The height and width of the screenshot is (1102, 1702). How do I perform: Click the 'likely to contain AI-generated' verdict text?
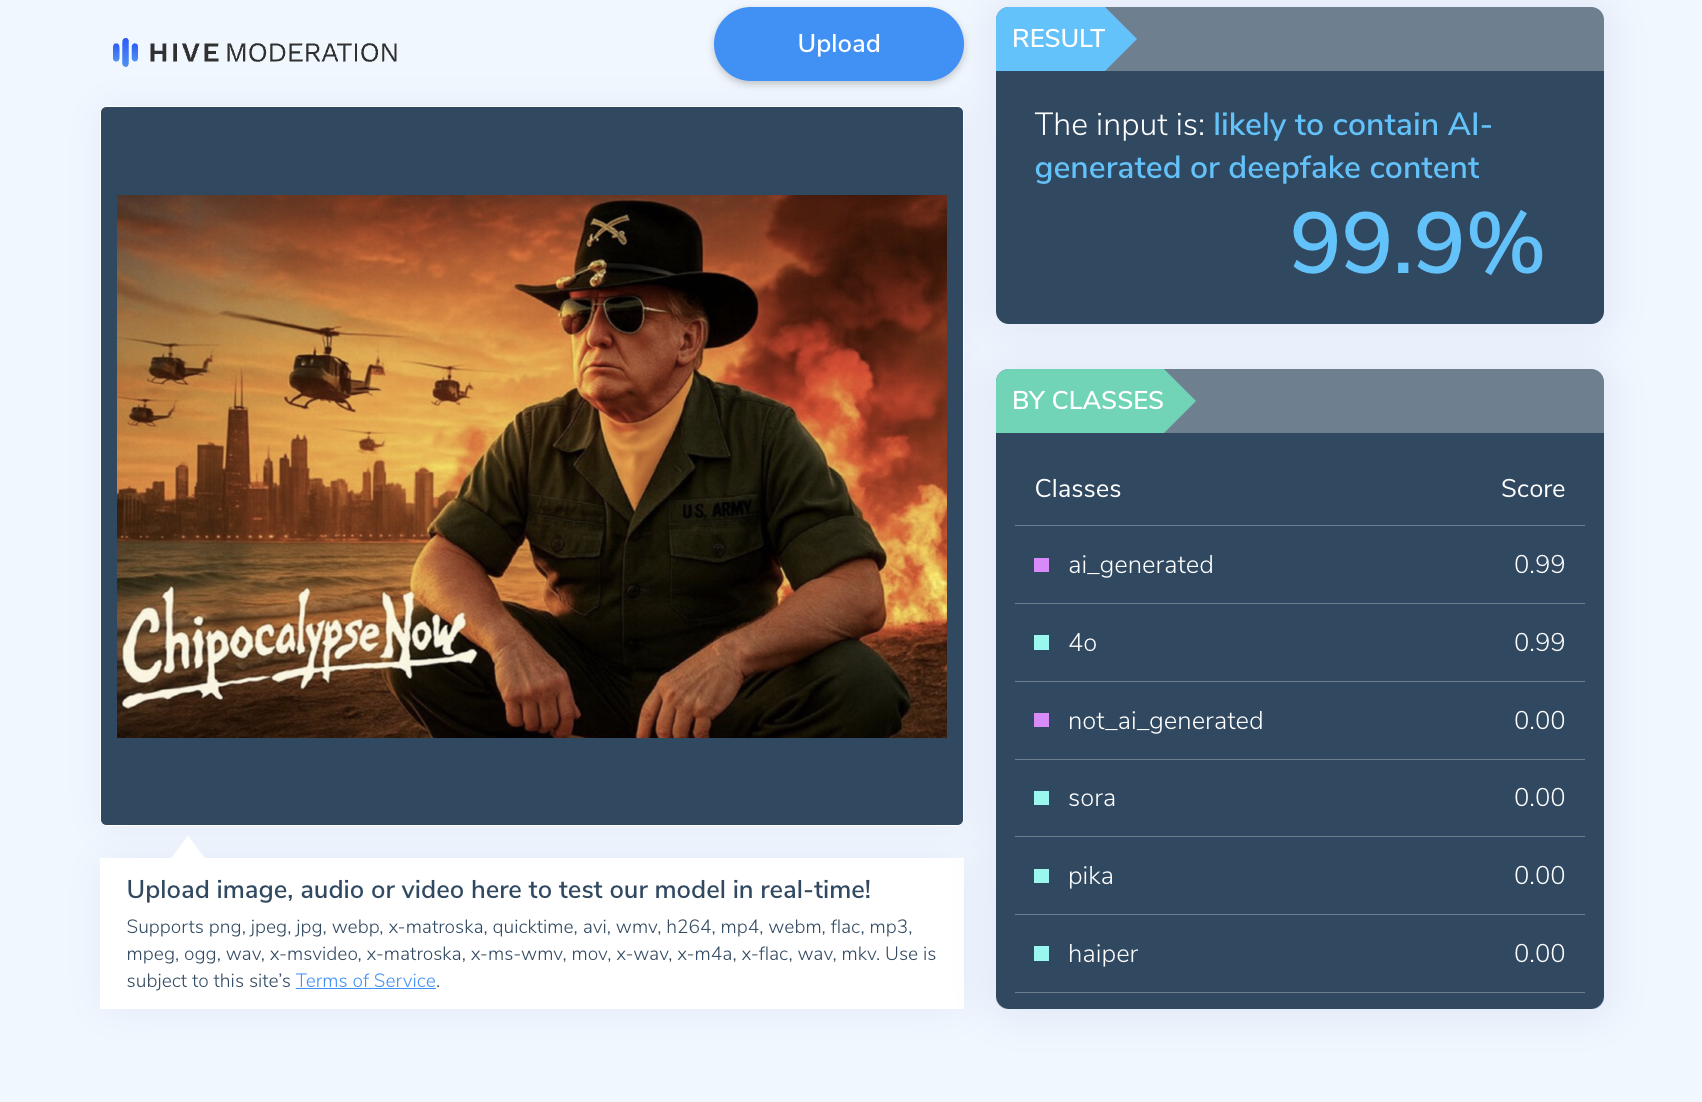(1263, 146)
